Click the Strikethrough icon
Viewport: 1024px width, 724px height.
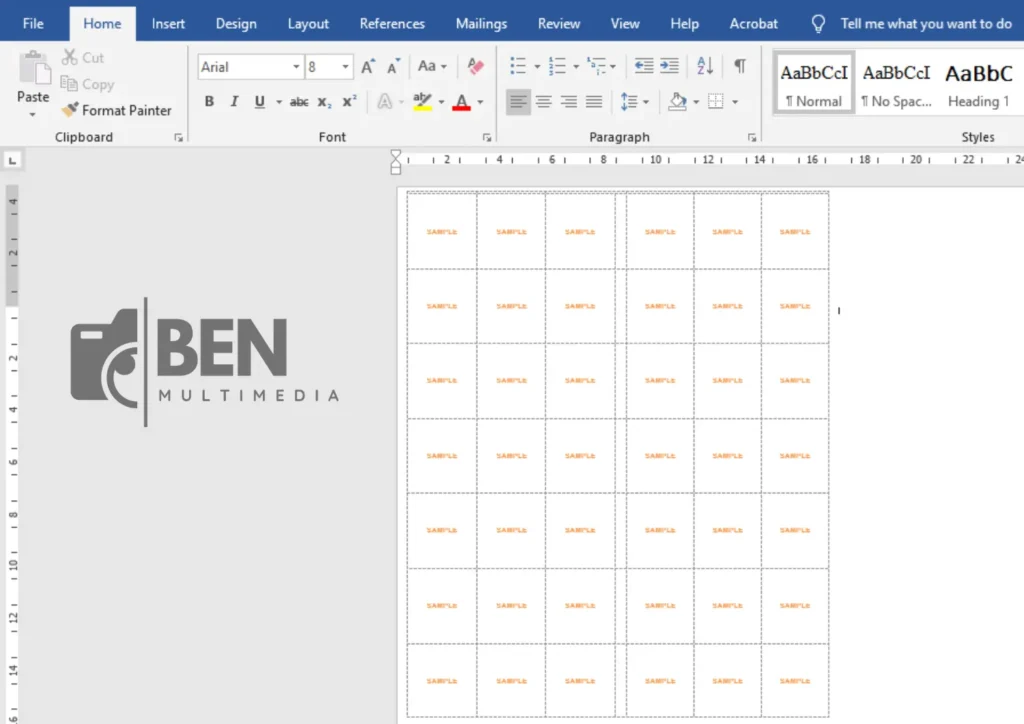click(x=299, y=101)
